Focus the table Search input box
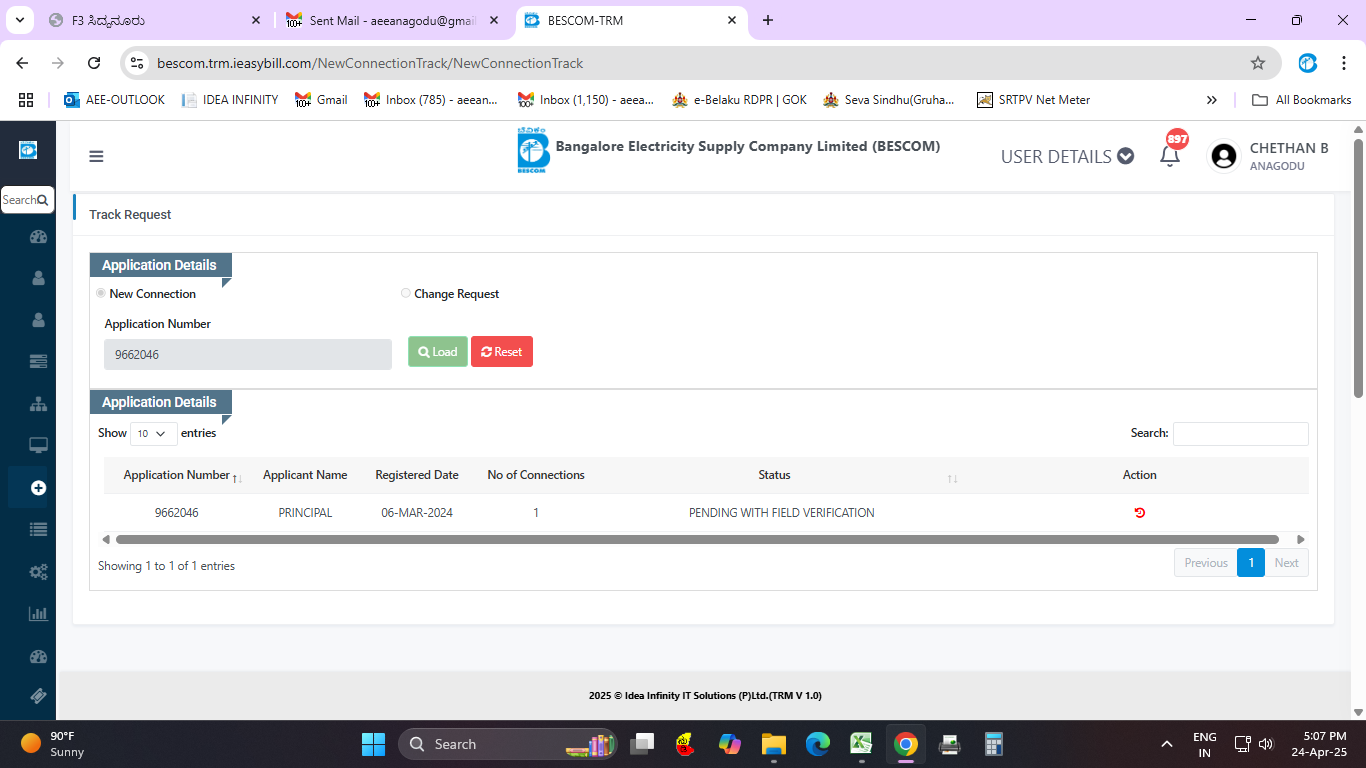This screenshot has width=1366, height=768. click(x=1240, y=434)
